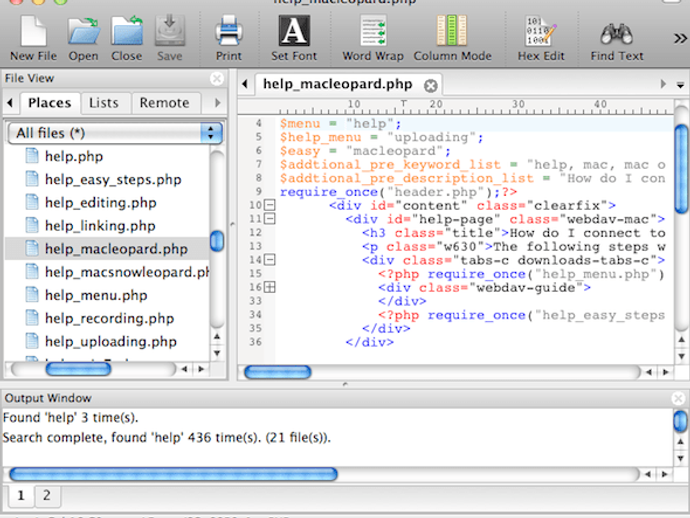
Task: Click the left arrow beside the editor tabs
Action: [x=245, y=84]
